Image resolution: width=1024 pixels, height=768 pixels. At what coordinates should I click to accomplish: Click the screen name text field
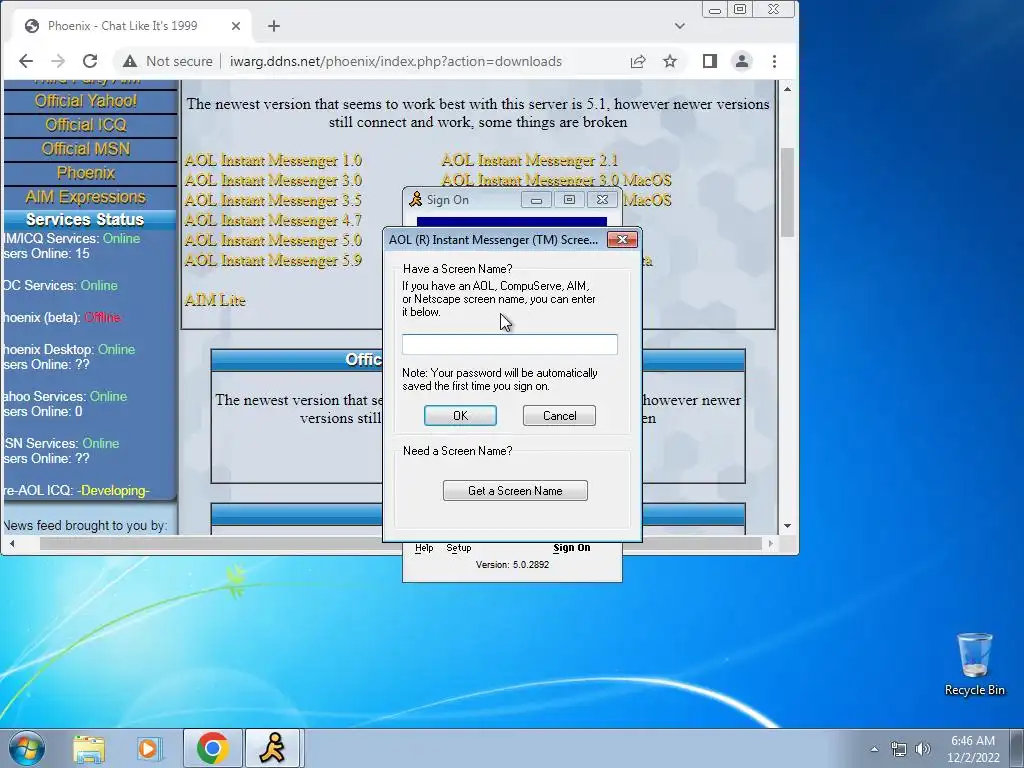click(509, 344)
